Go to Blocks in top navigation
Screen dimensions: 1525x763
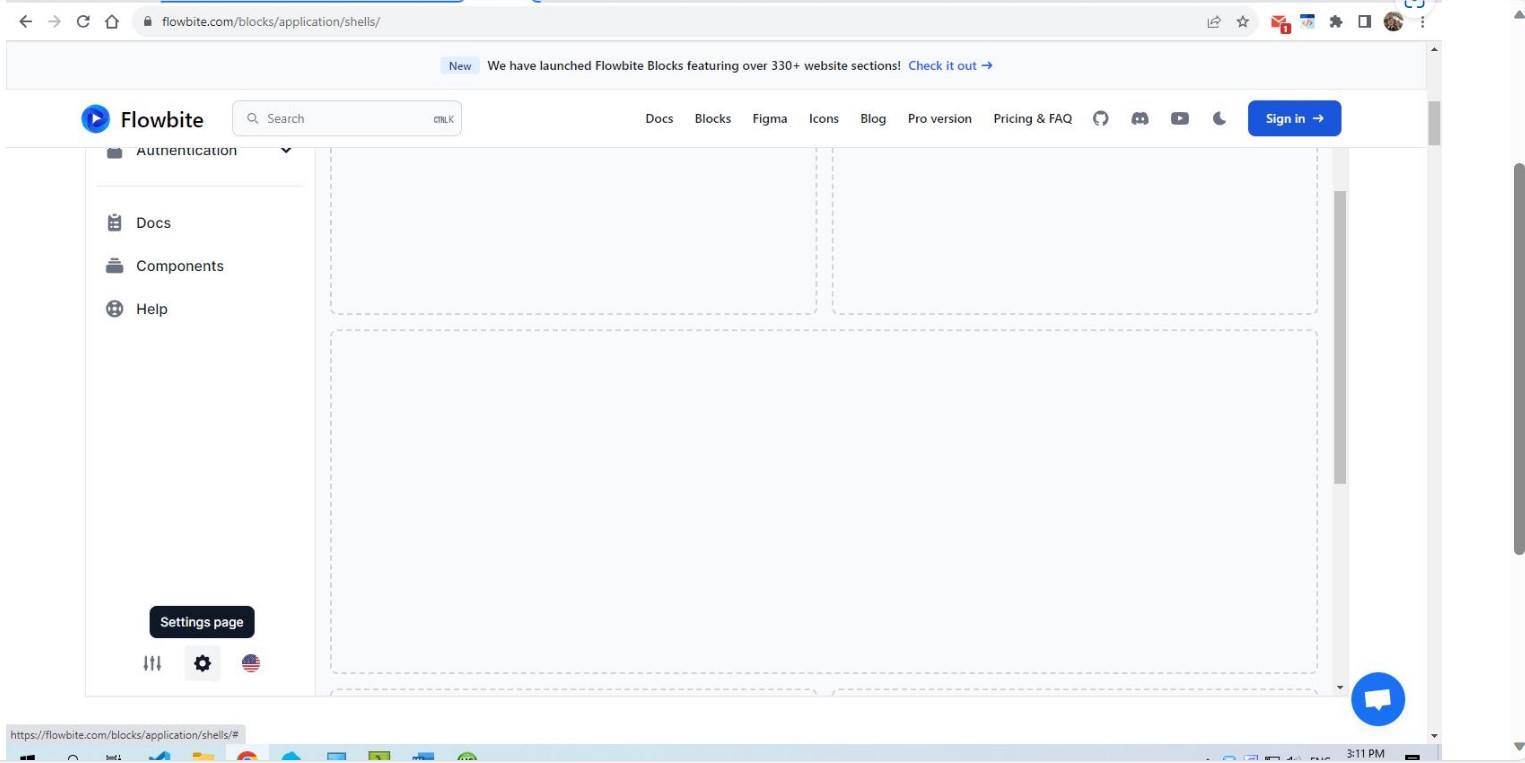click(712, 119)
